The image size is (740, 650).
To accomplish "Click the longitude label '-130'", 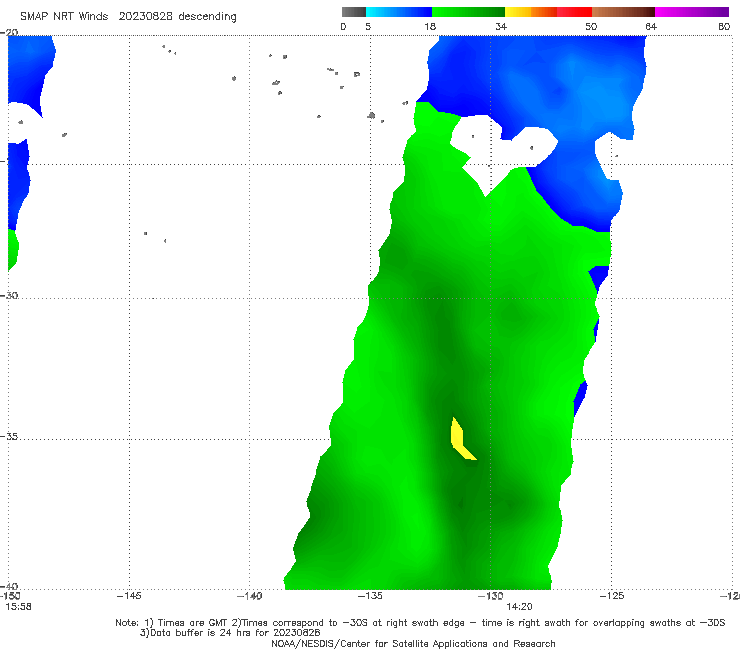I will [491, 596].
